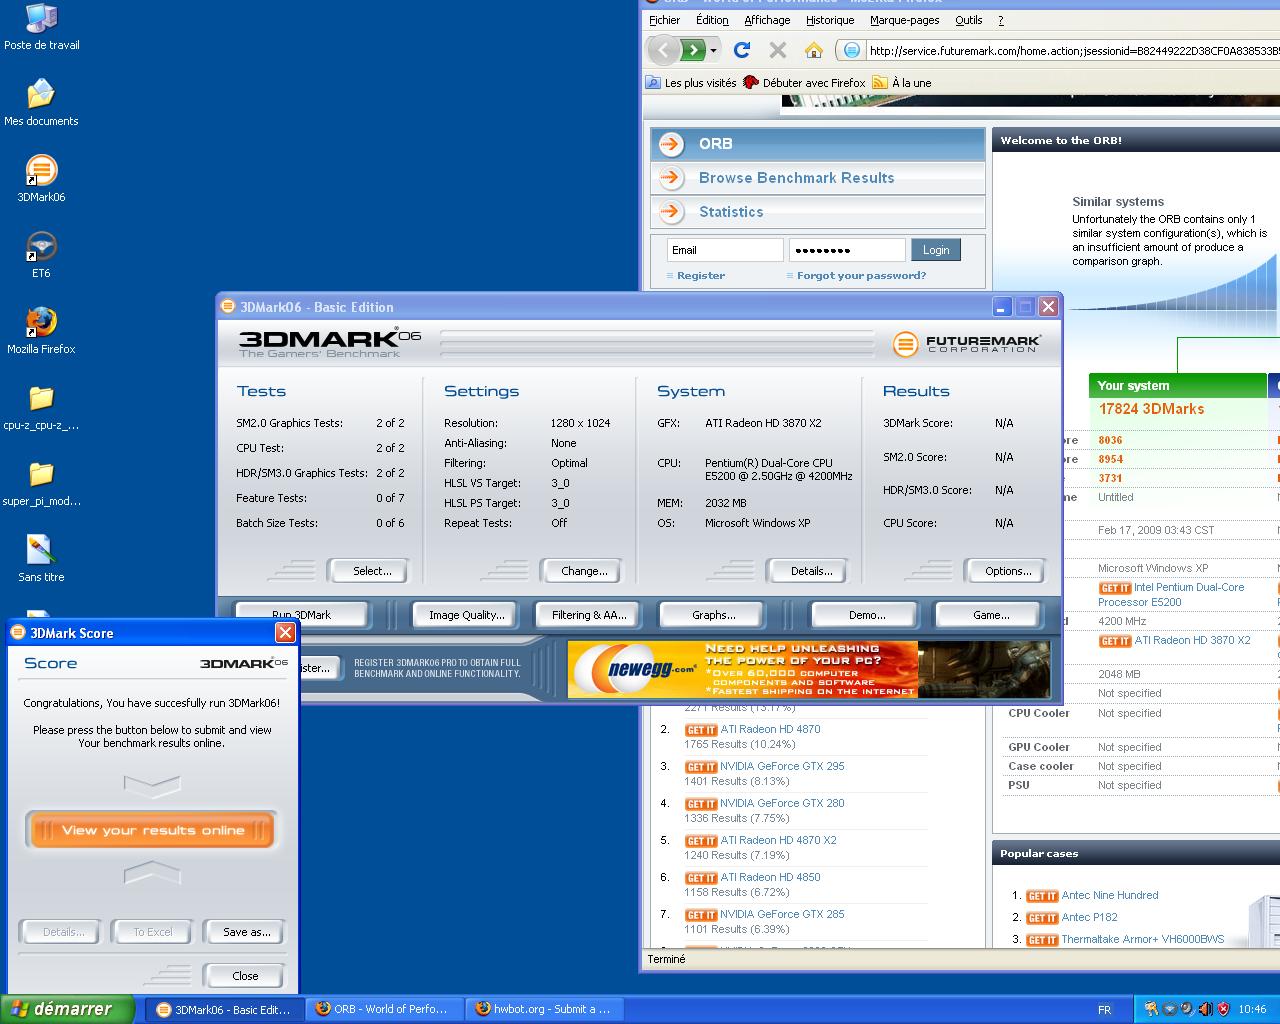1280x1024 pixels.
Task: Open the Affichage menu in Firefox
Action: [x=767, y=20]
